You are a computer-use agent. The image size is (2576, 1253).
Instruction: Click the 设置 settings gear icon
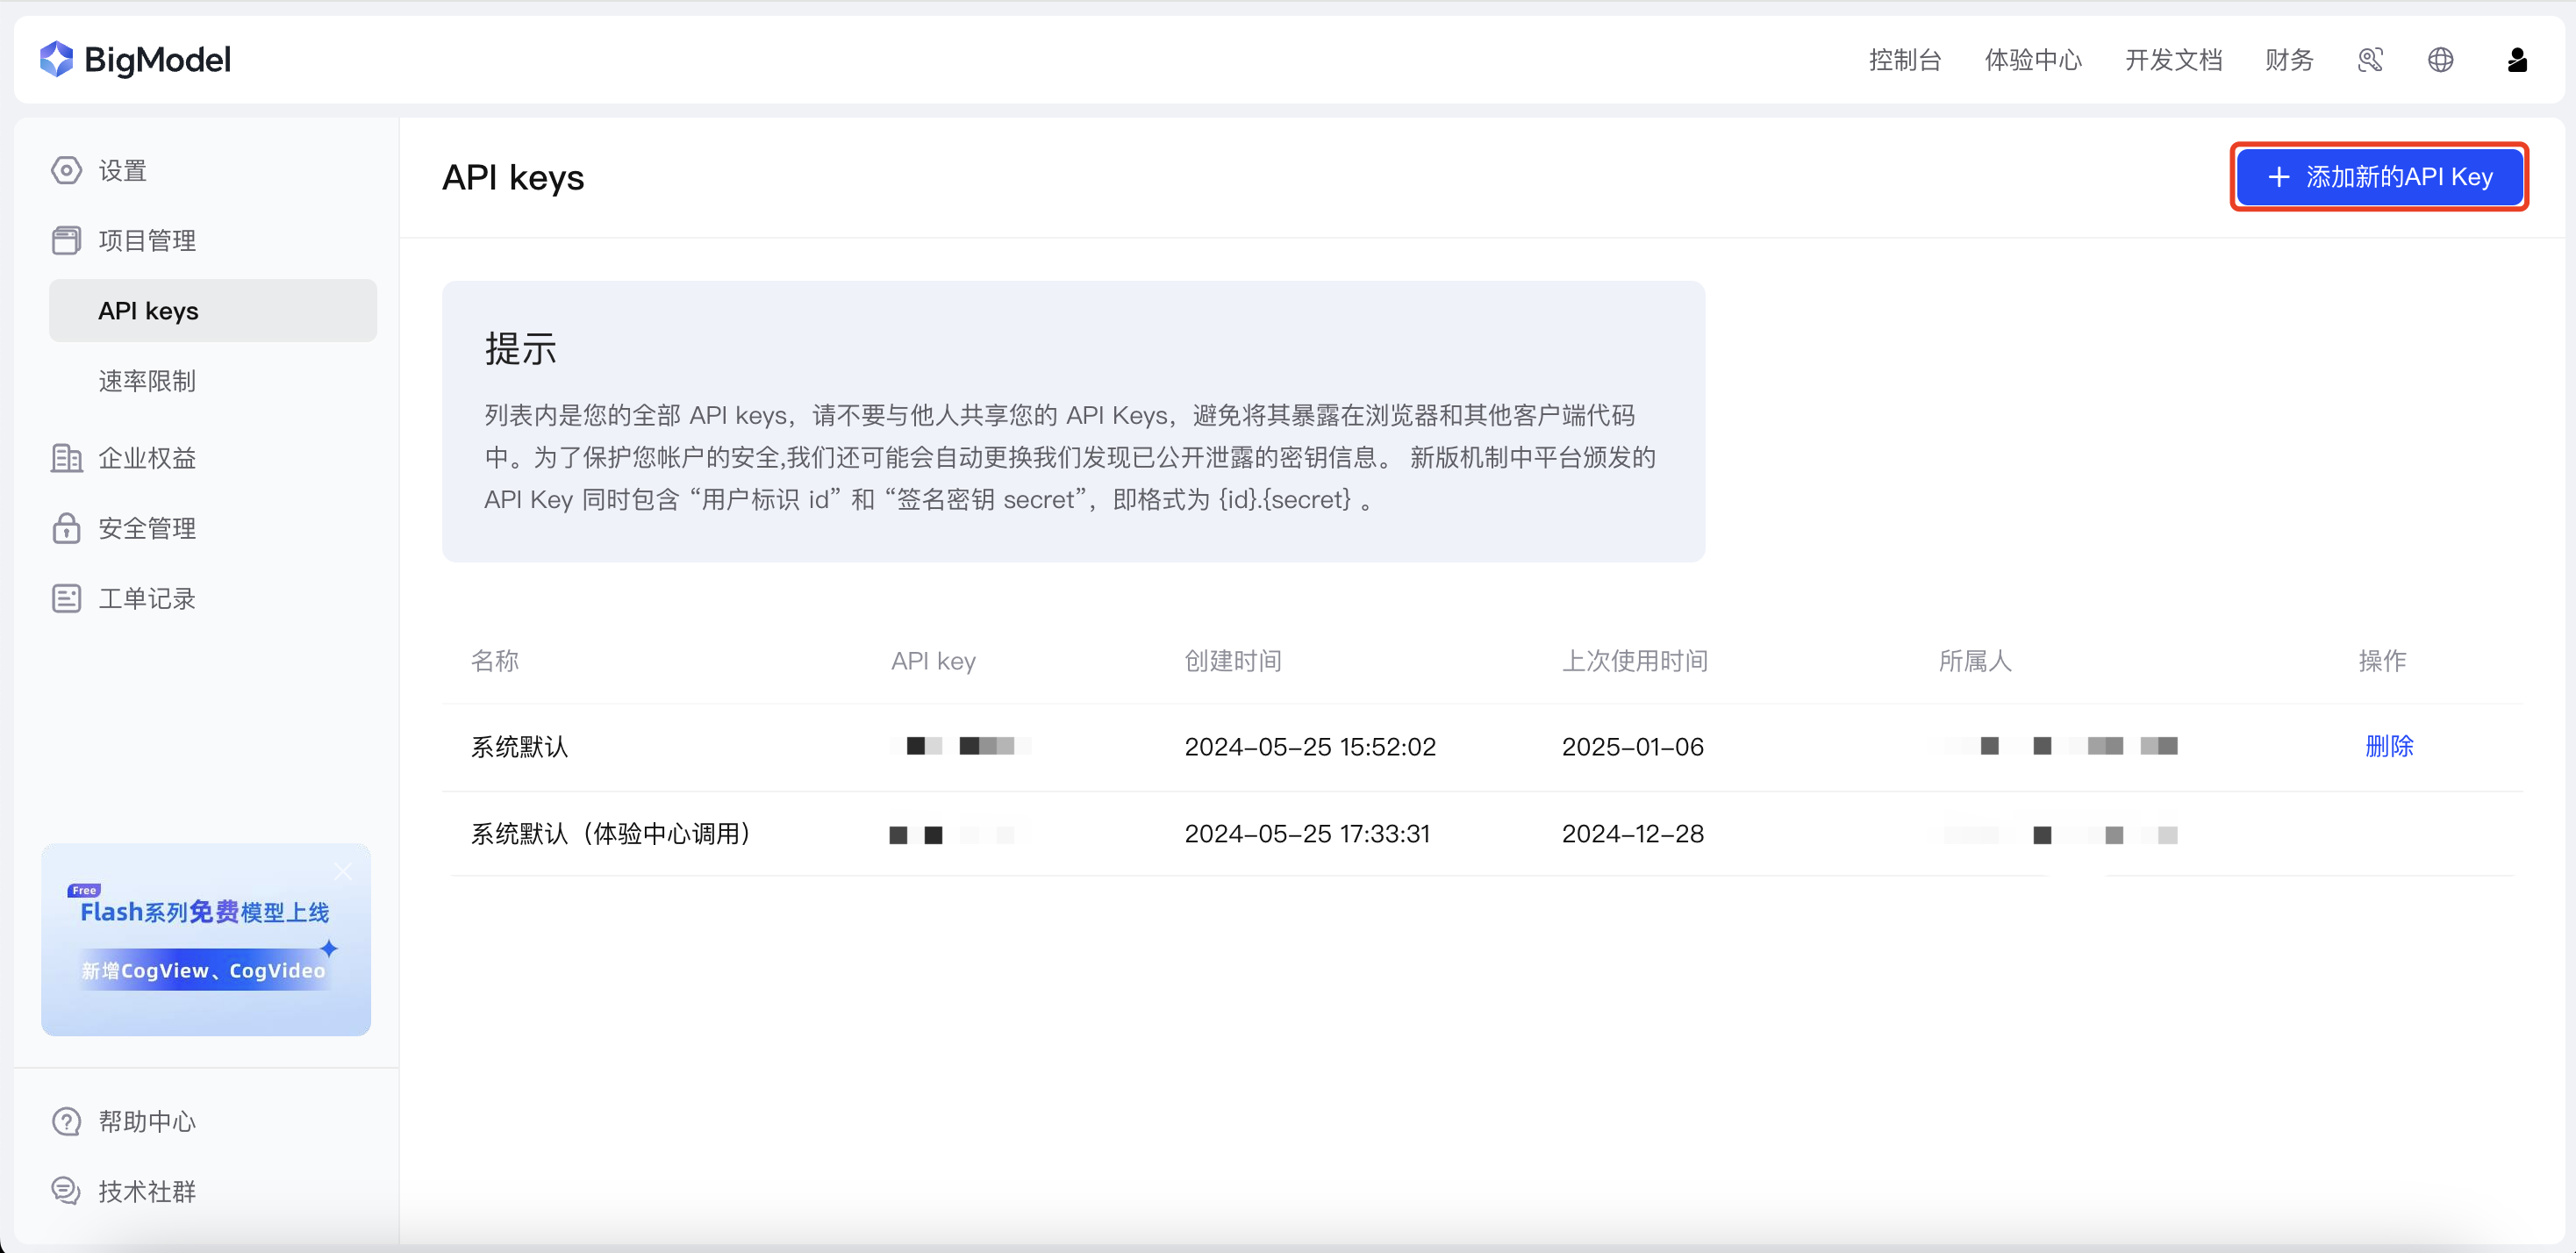click(x=66, y=170)
